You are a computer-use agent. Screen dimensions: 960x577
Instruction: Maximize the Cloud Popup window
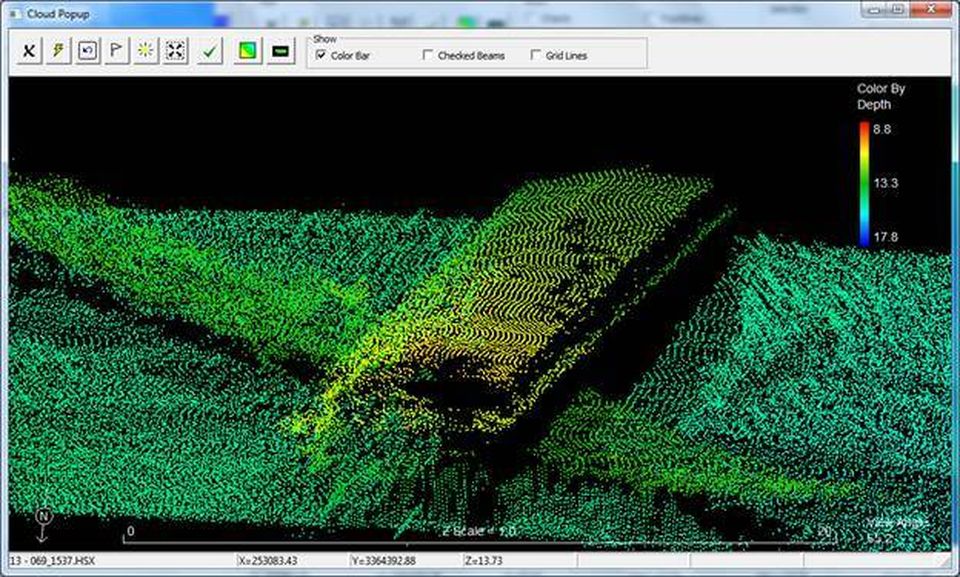897,9
